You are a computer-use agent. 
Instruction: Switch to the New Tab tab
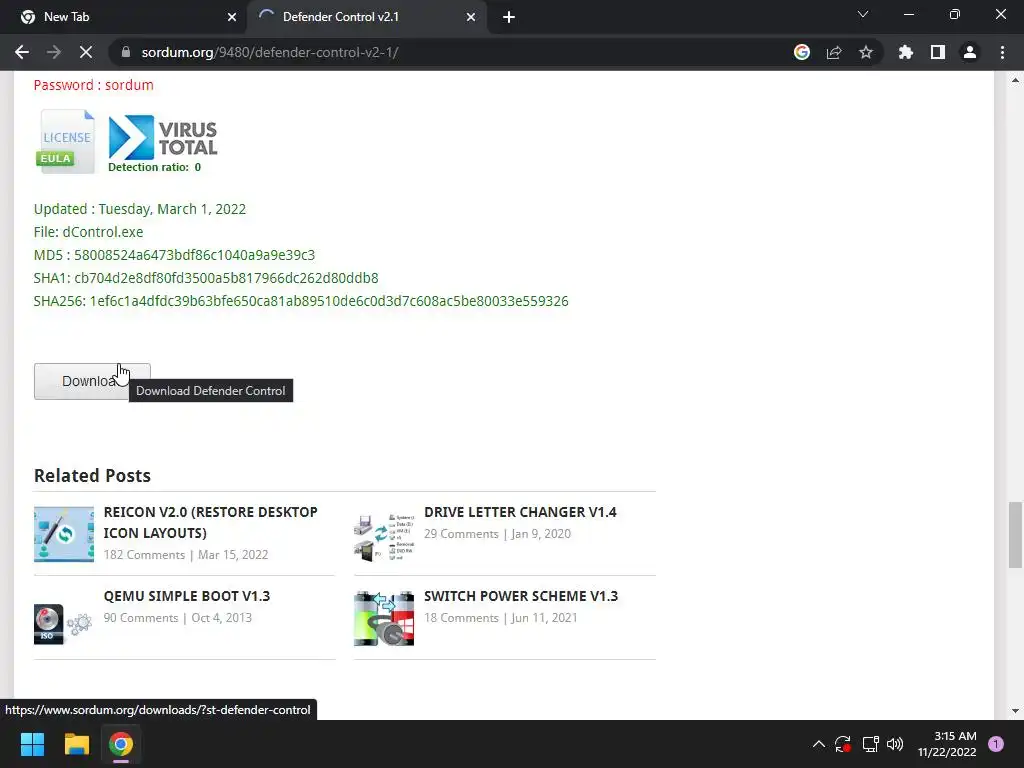coord(123,17)
